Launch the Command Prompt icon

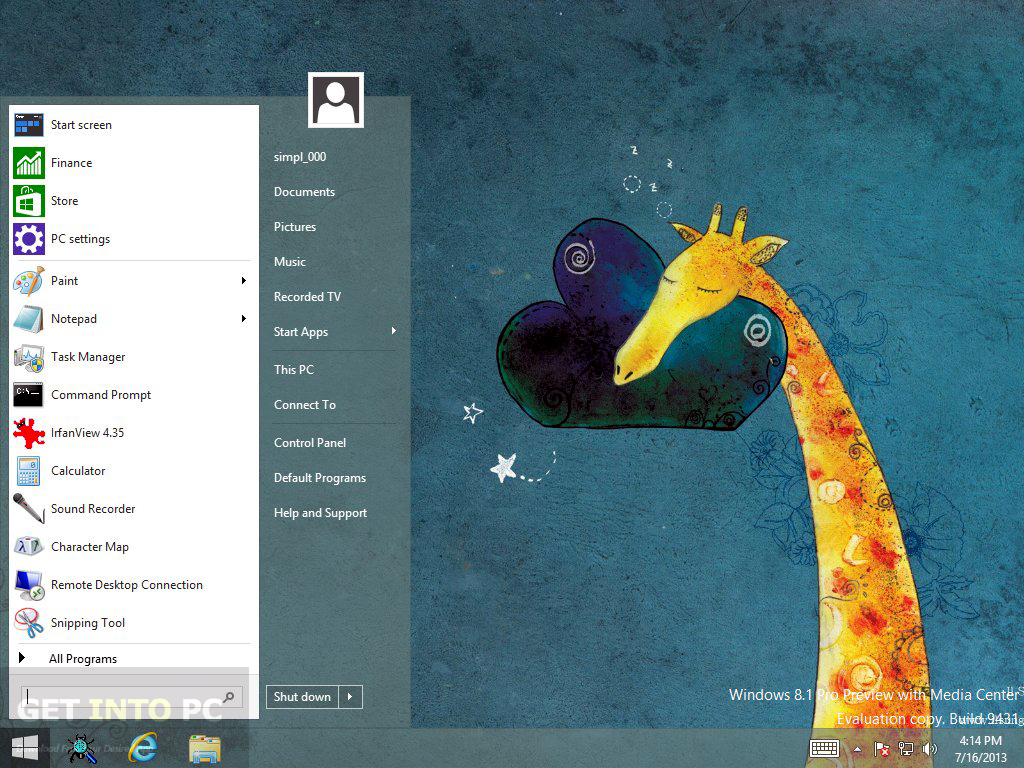29,394
